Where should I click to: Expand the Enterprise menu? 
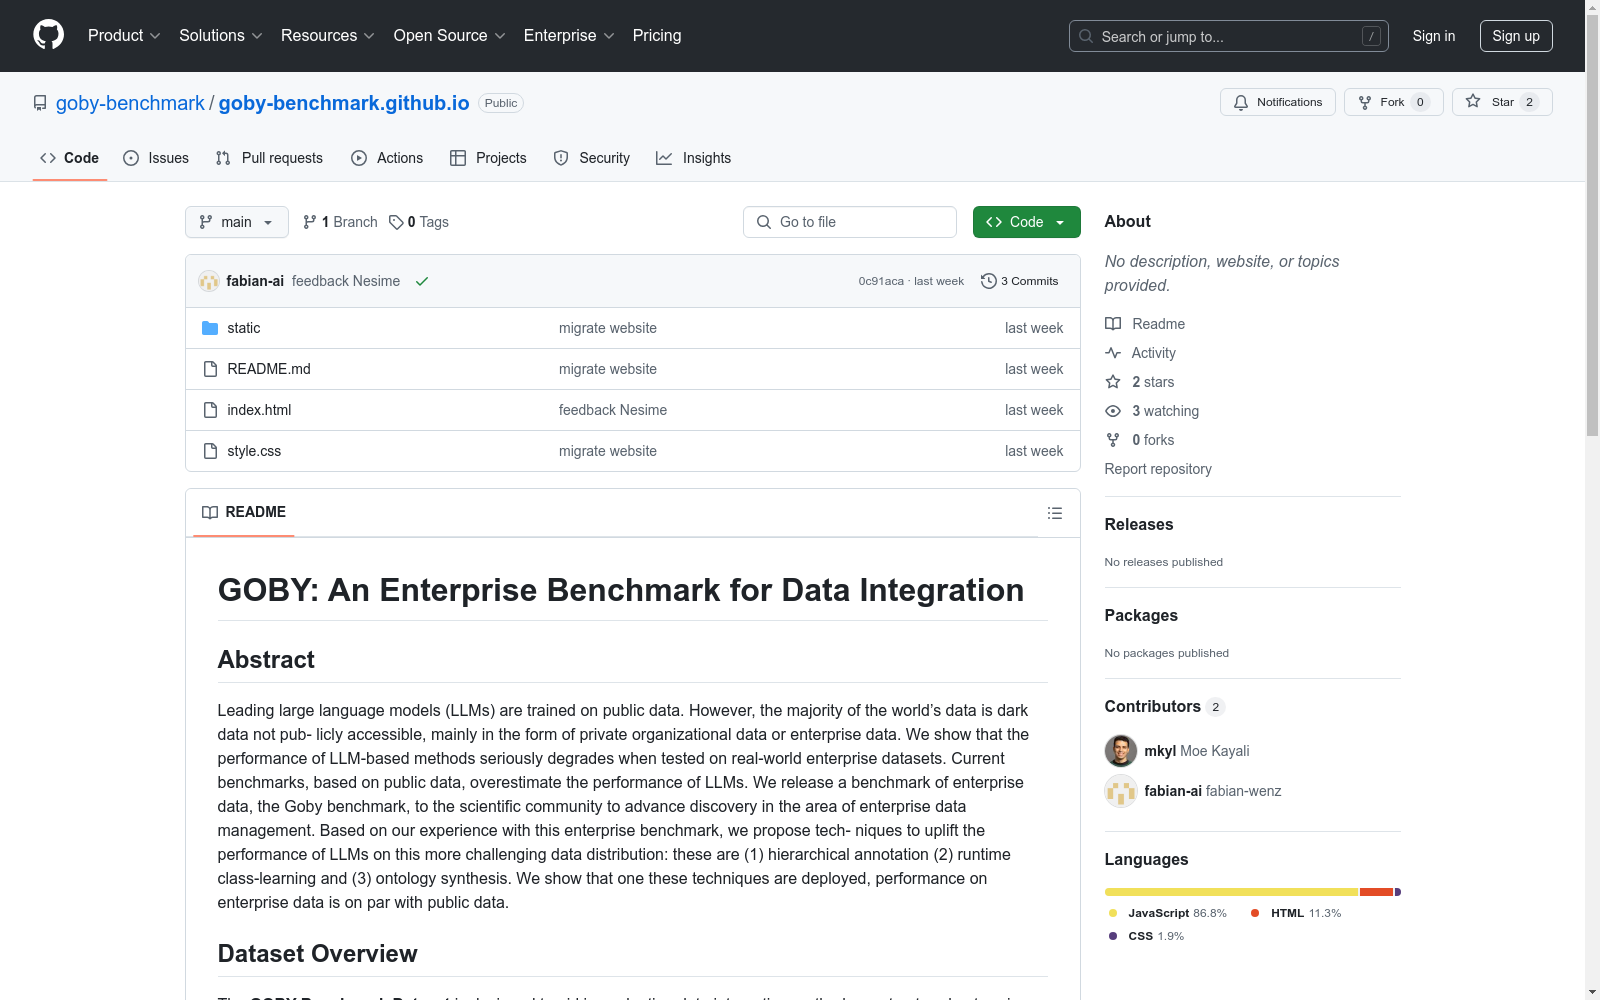pyautogui.click(x=569, y=36)
